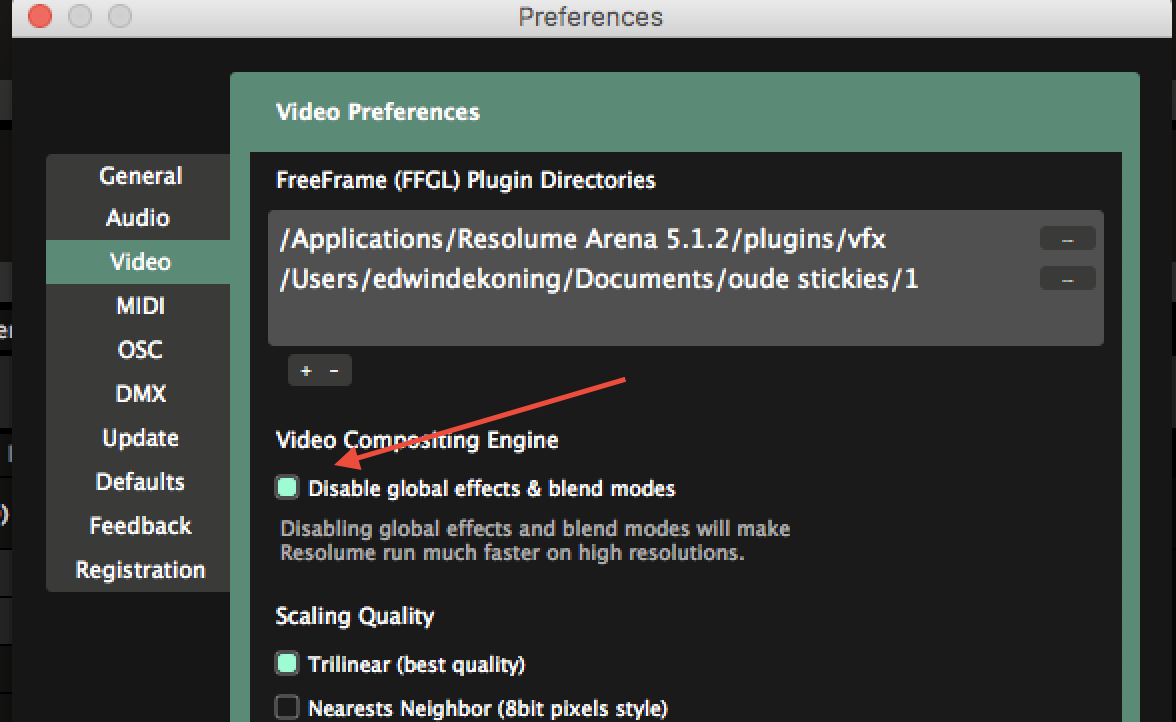The width and height of the screenshot is (1176, 722).
Task: Open the Update preferences section
Action: point(140,438)
